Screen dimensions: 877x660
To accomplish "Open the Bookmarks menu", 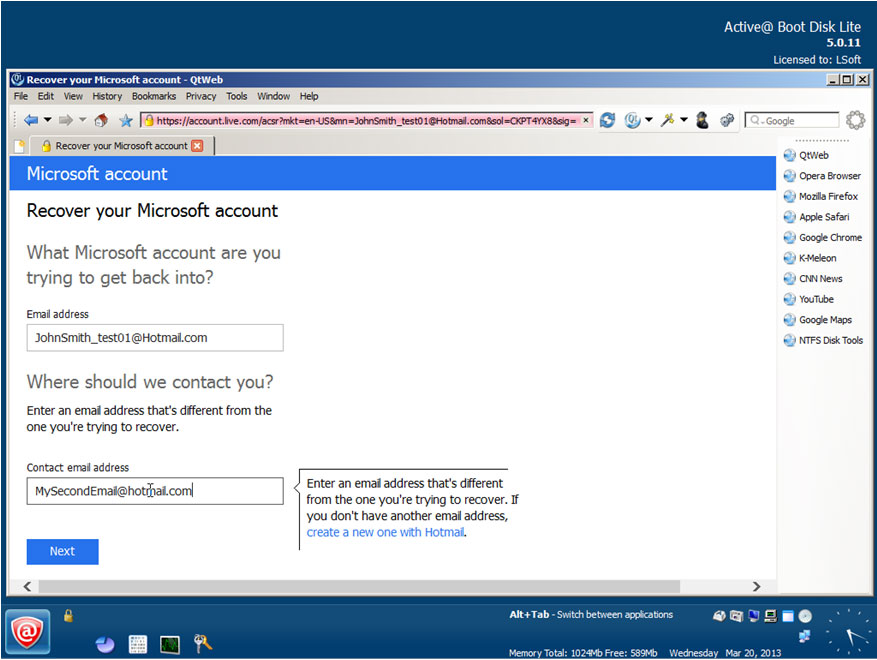I will (154, 96).
